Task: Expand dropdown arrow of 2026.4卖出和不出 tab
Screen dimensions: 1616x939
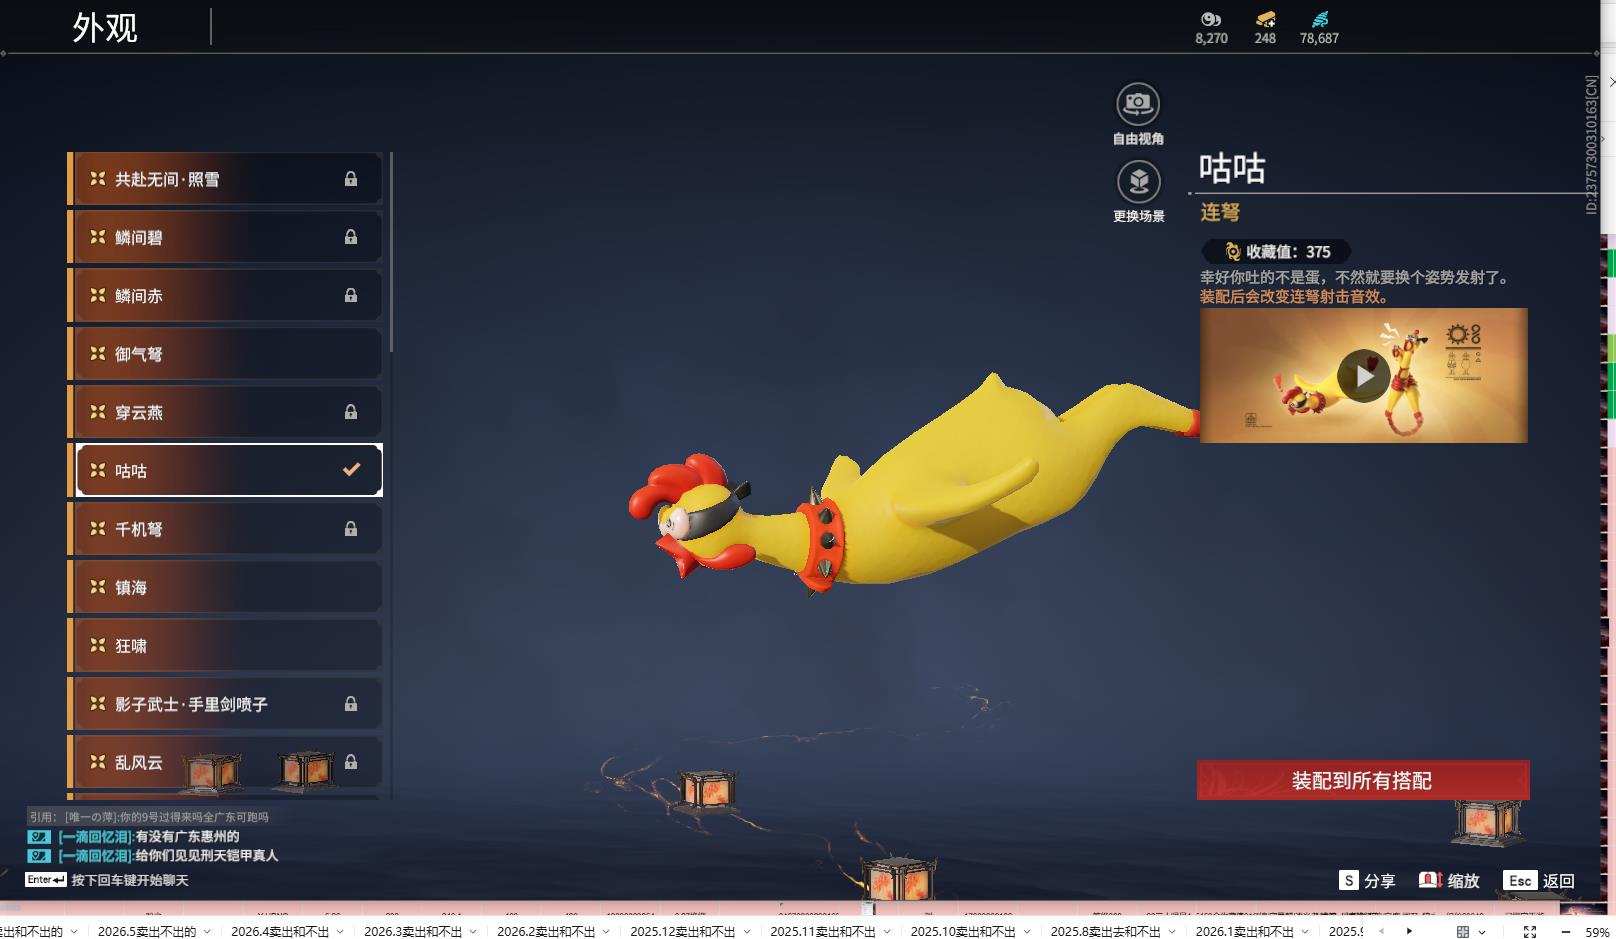Action: pos(340,931)
